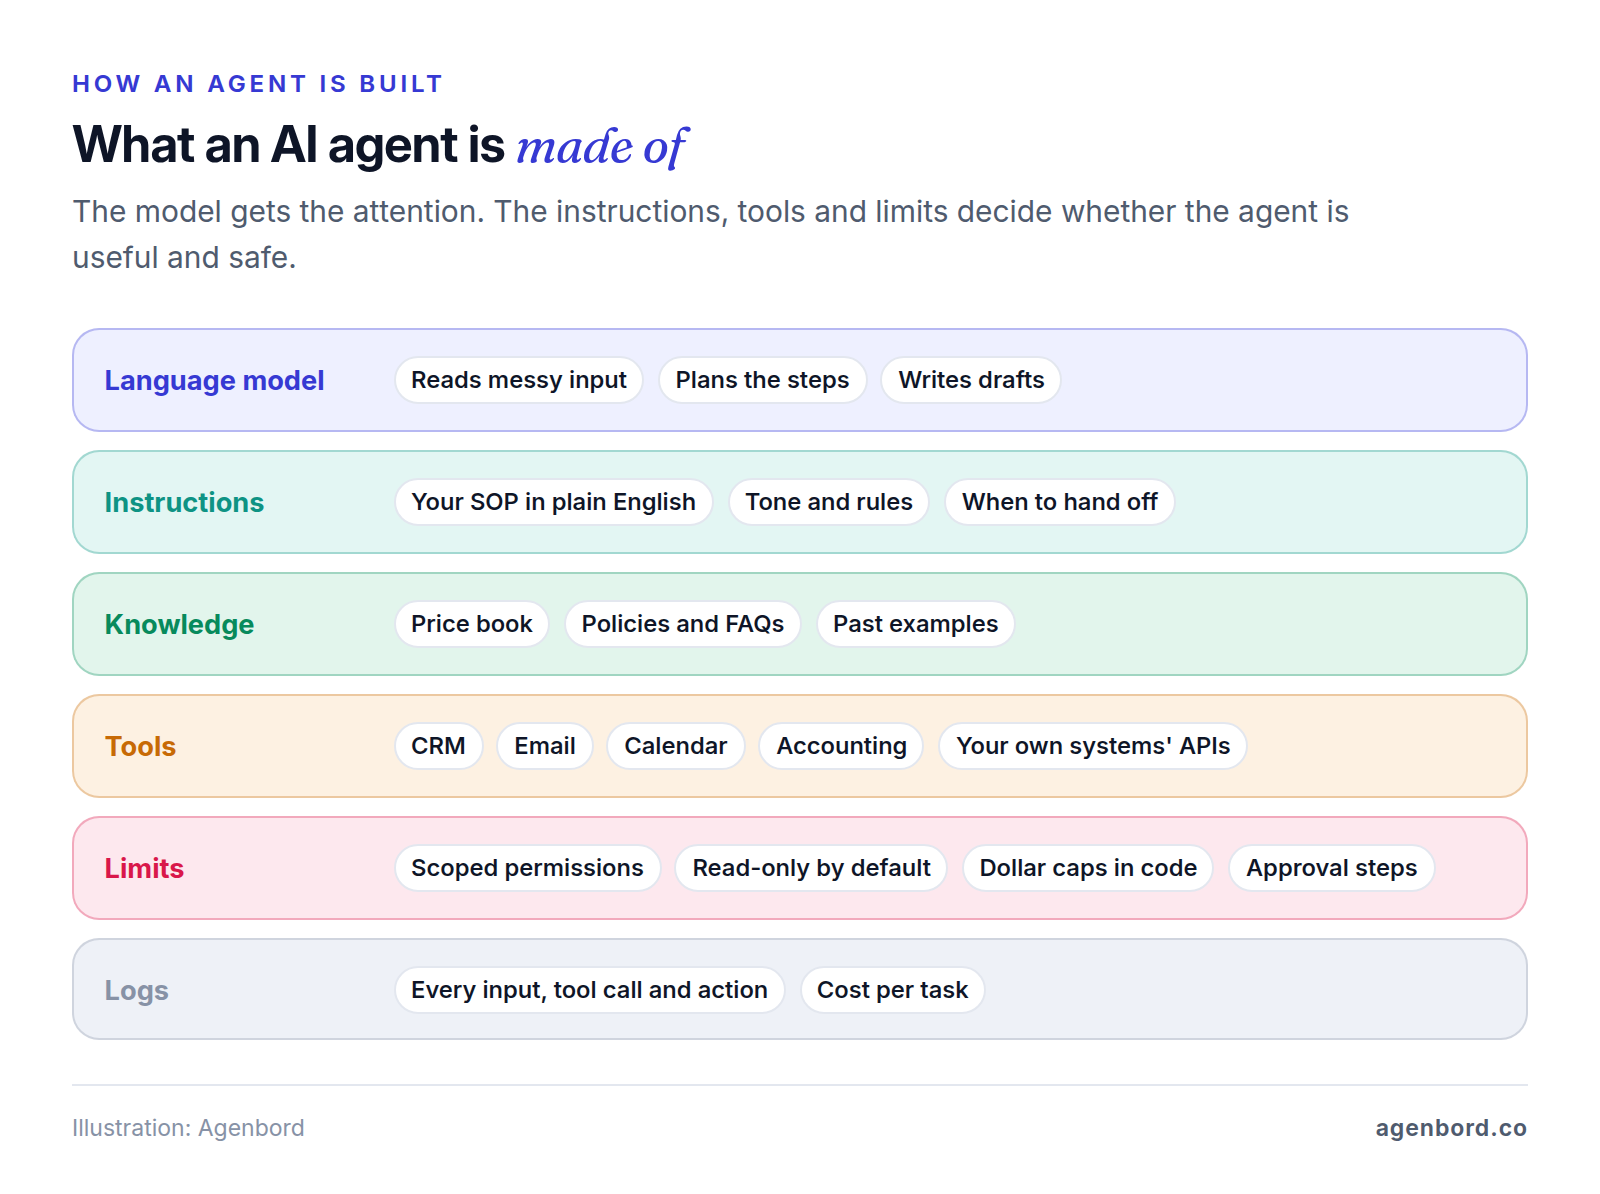The image size is (1600, 1194).
Task: Click 'Your own systems' APIs' chip
Action: pyautogui.click(x=1093, y=746)
